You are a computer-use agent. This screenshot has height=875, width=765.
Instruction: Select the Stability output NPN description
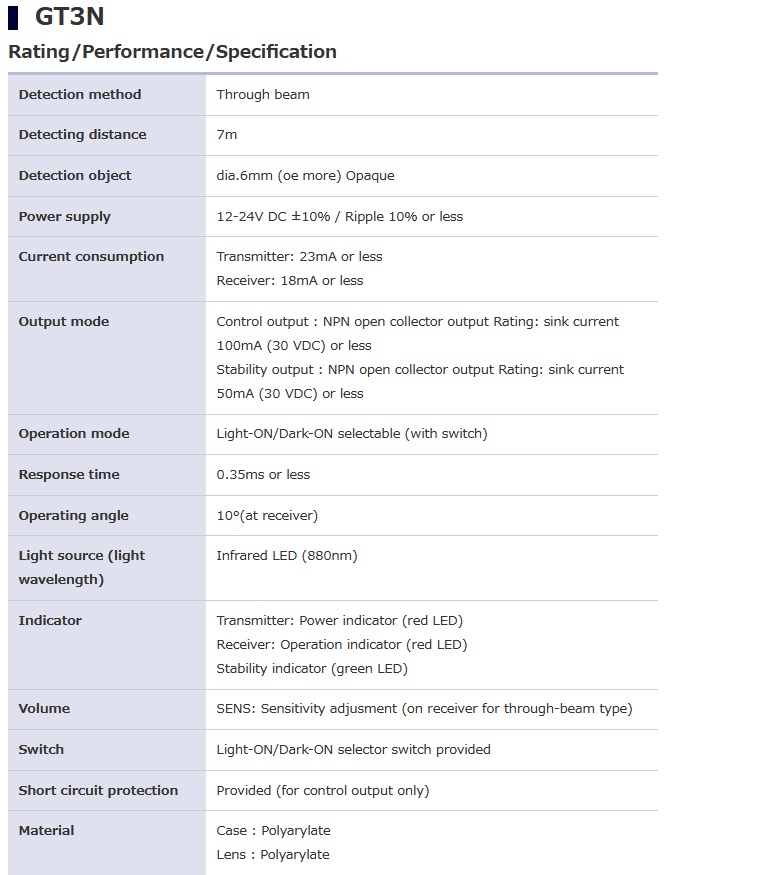pos(420,382)
